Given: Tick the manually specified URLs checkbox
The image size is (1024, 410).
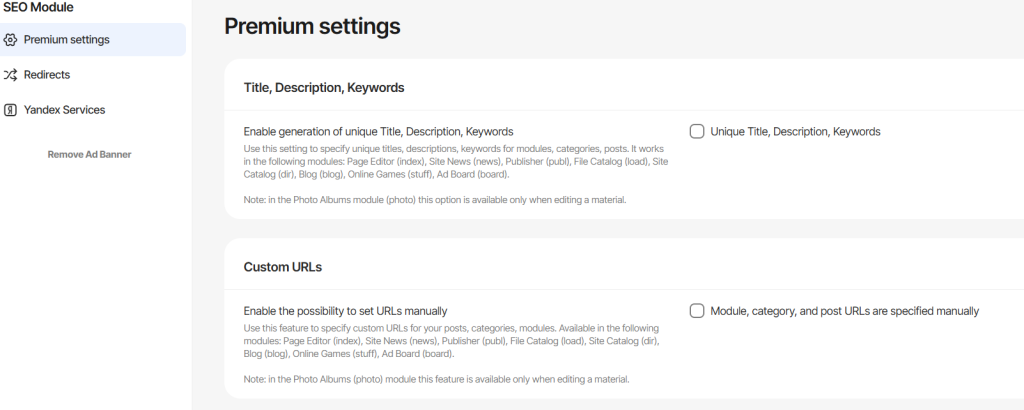Looking at the screenshot, I should coord(697,311).
